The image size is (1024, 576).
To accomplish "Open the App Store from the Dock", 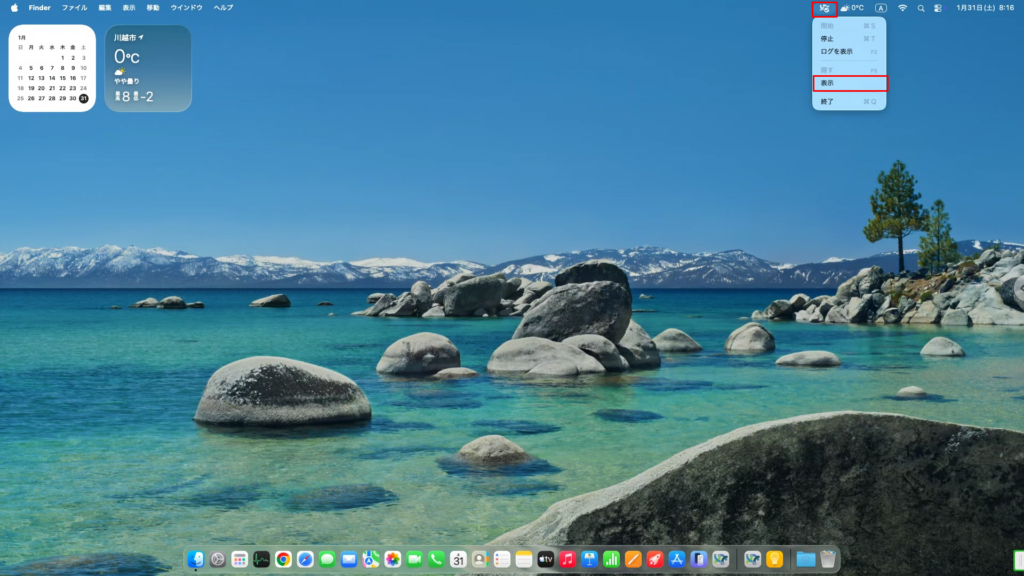I will [677, 560].
